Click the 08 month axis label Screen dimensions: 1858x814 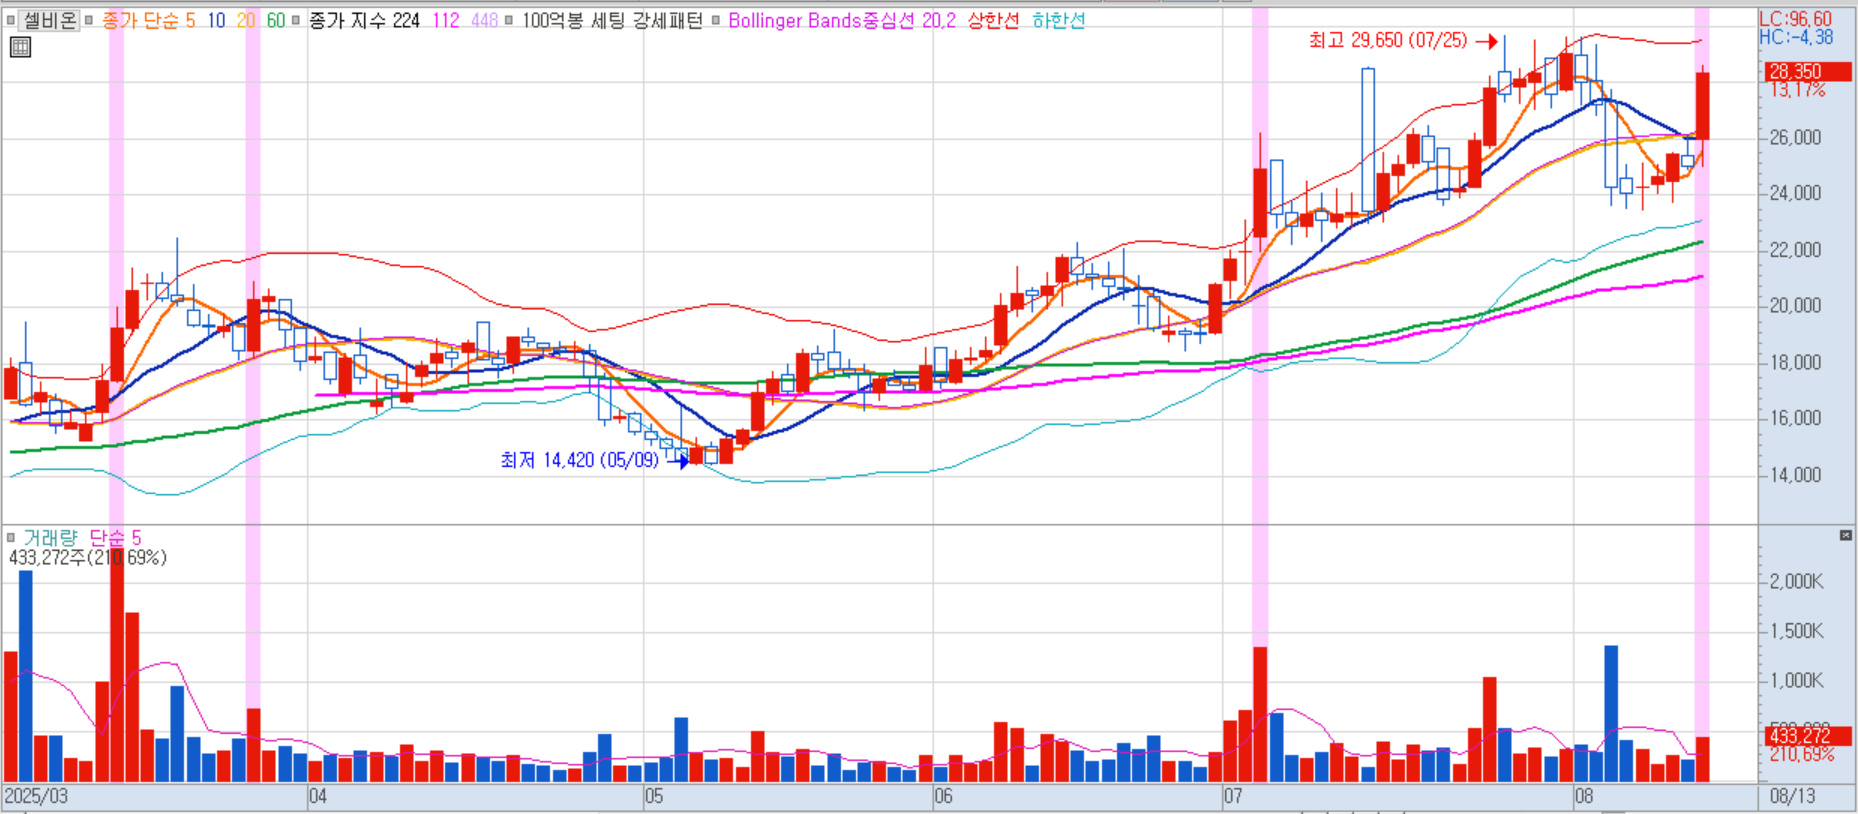coord(1584,797)
